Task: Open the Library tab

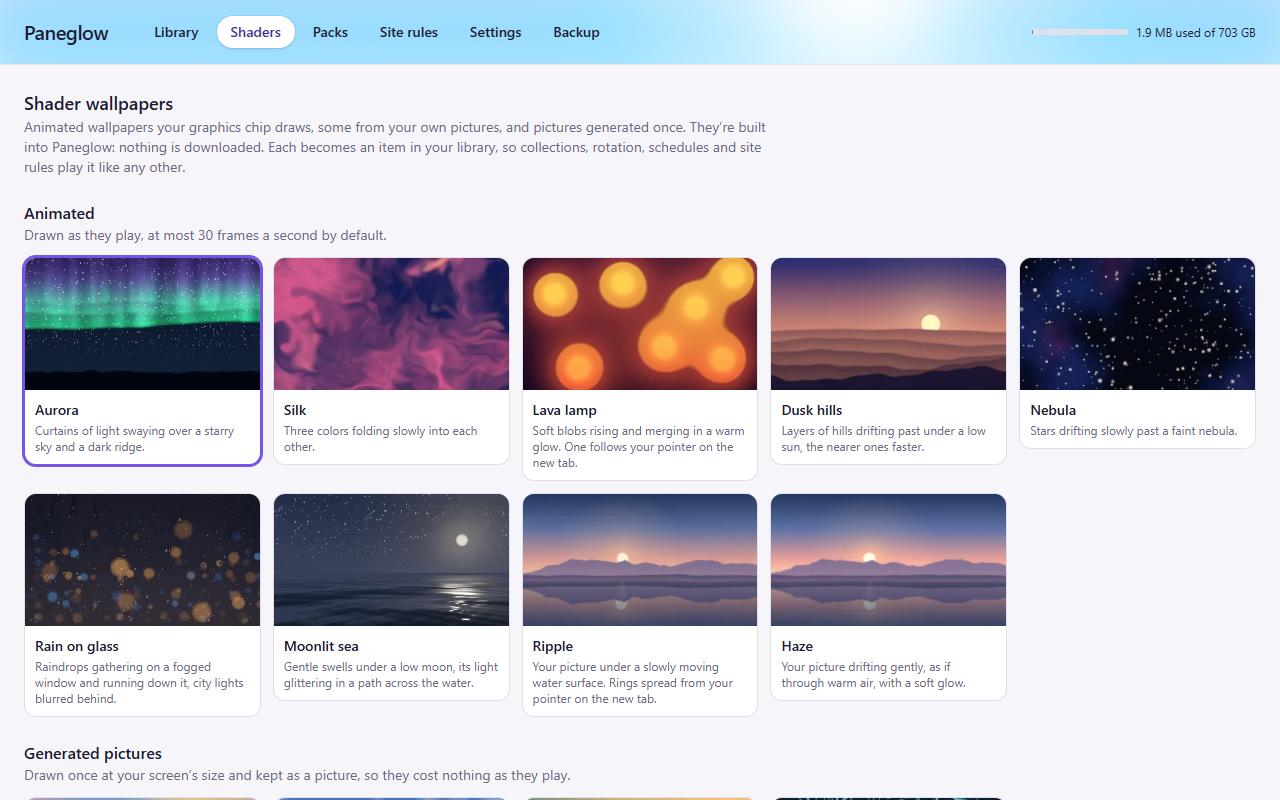Action: point(176,32)
